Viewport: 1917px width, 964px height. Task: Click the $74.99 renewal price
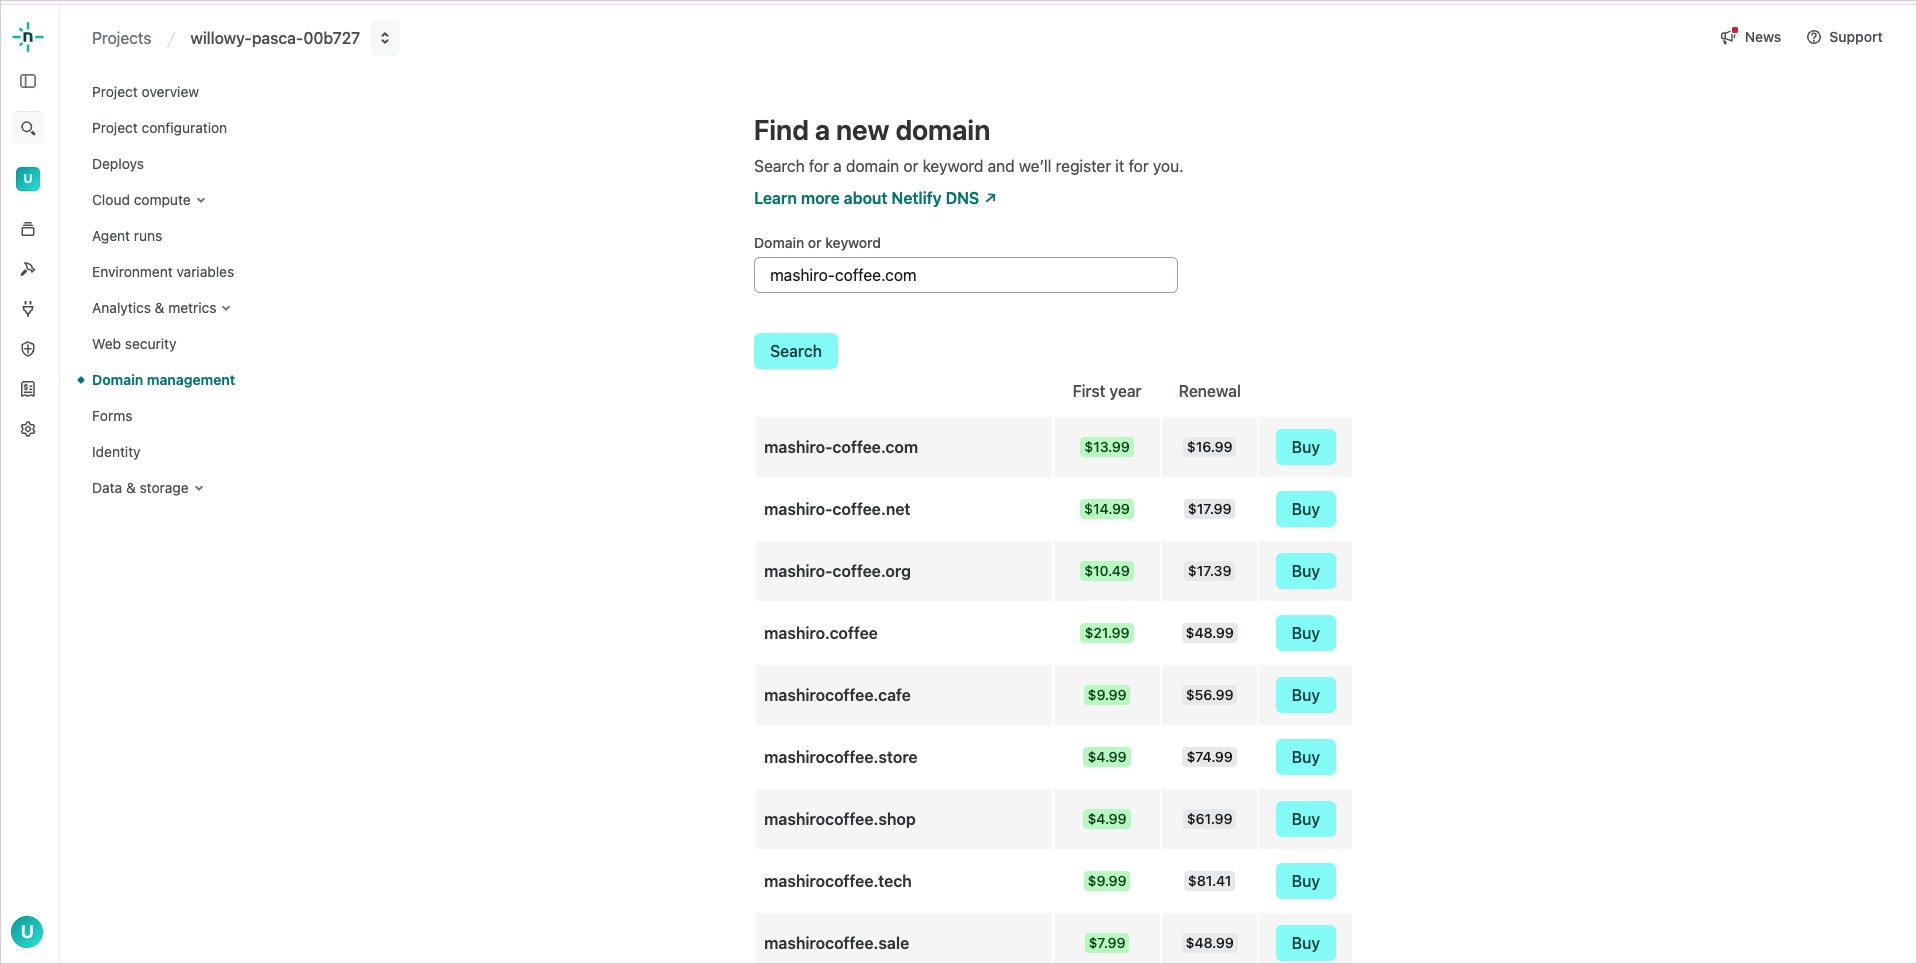point(1209,757)
